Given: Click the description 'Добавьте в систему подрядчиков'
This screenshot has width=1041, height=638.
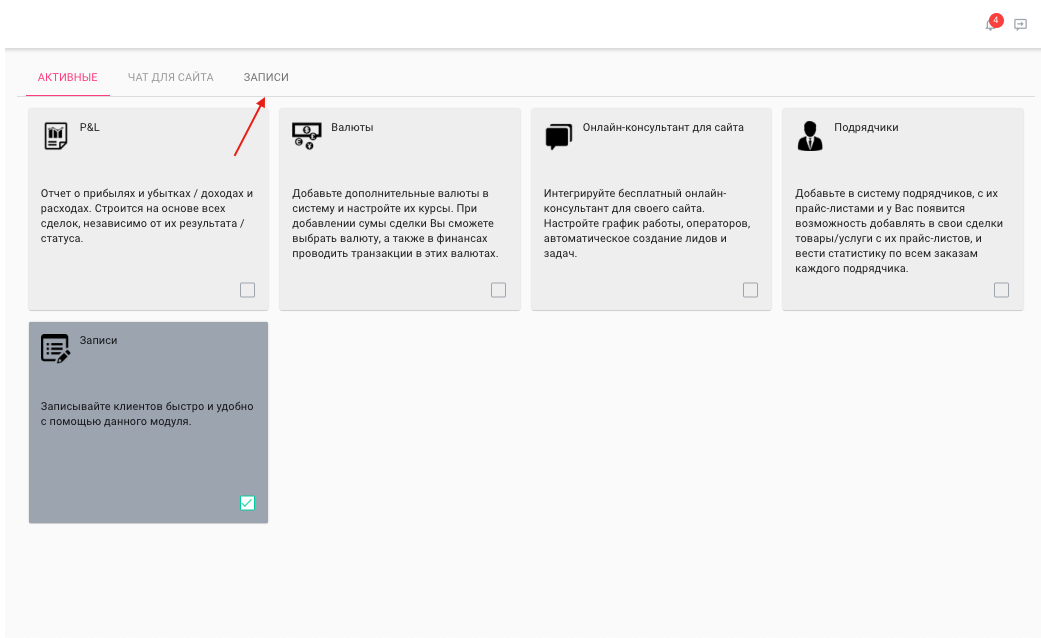Looking at the screenshot, I should pyautogui.click(x=899, y=231).
